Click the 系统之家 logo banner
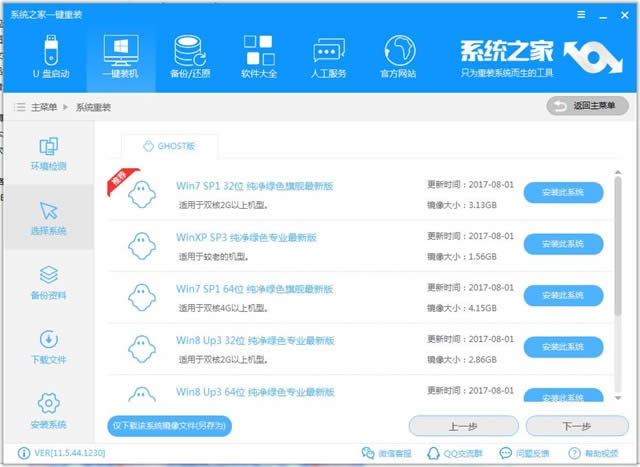640x467 pixels. coord(541,58)
